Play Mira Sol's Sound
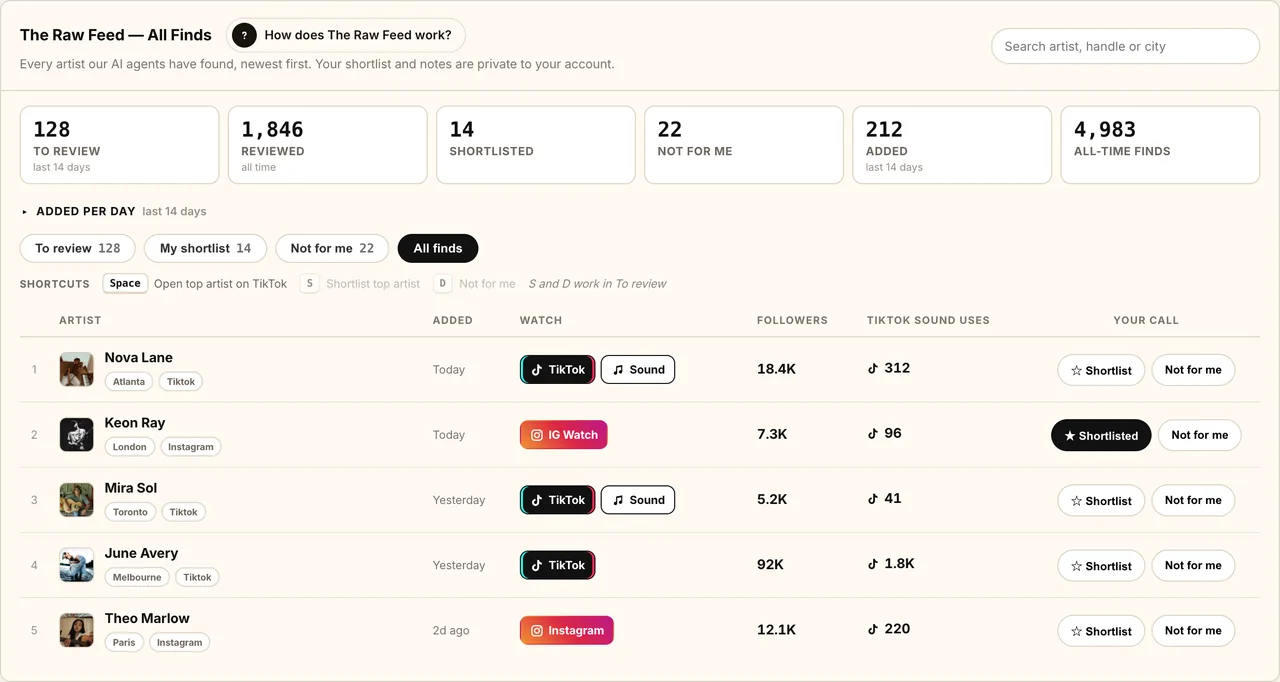1280x682 pixels. tap(638, 500)
